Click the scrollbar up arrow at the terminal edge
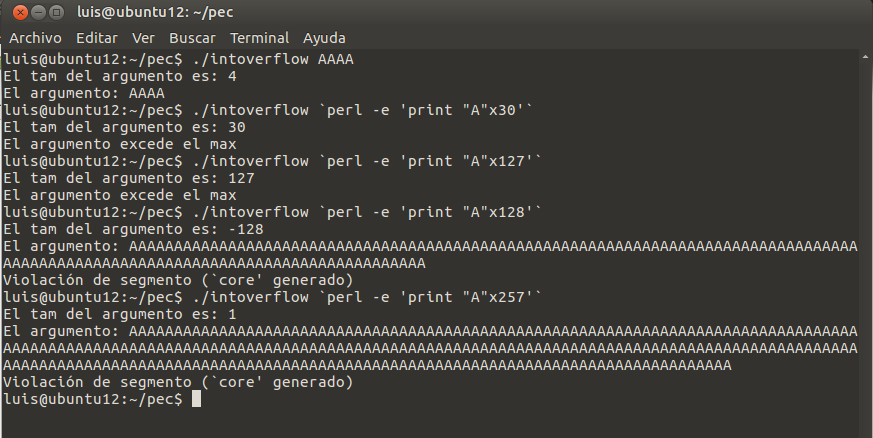This screenshot has height=438, width=873. pyautogui.click(x=866, y=57)
